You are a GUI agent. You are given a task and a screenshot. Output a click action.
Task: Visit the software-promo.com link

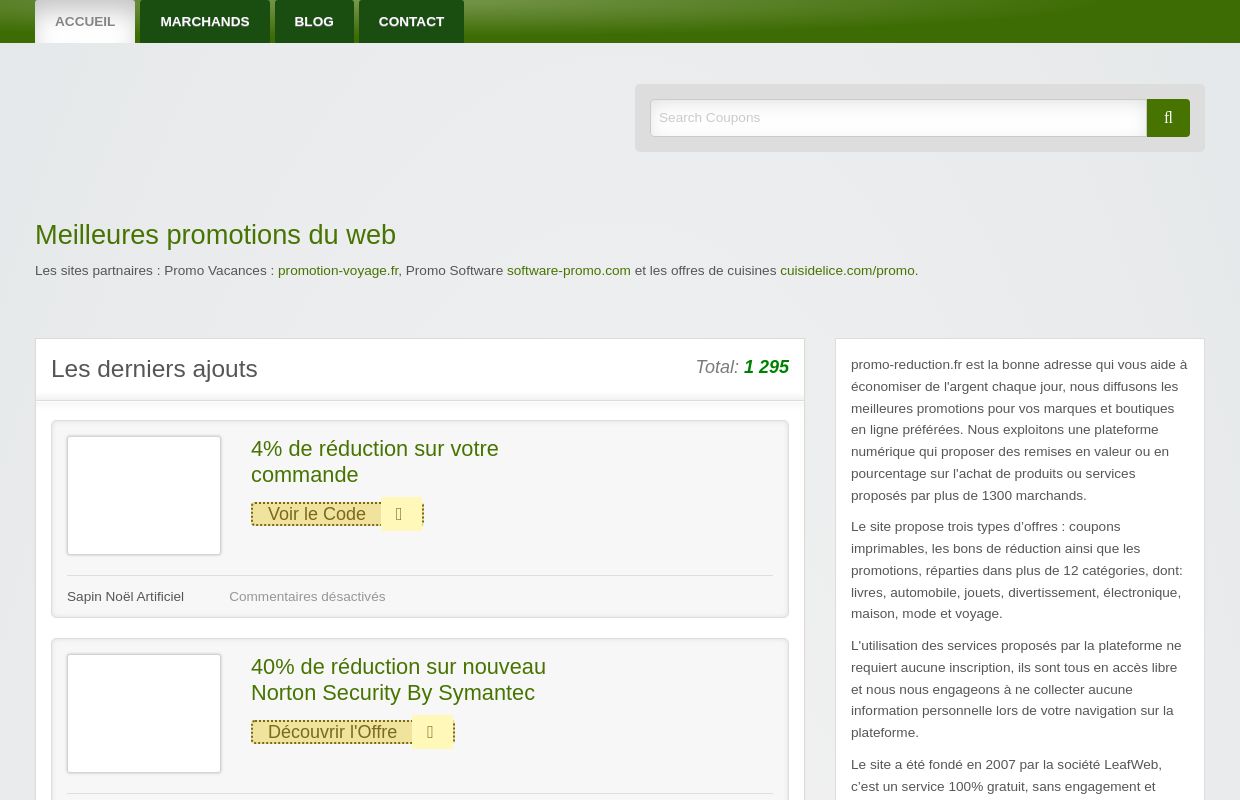tap(568, 270)
